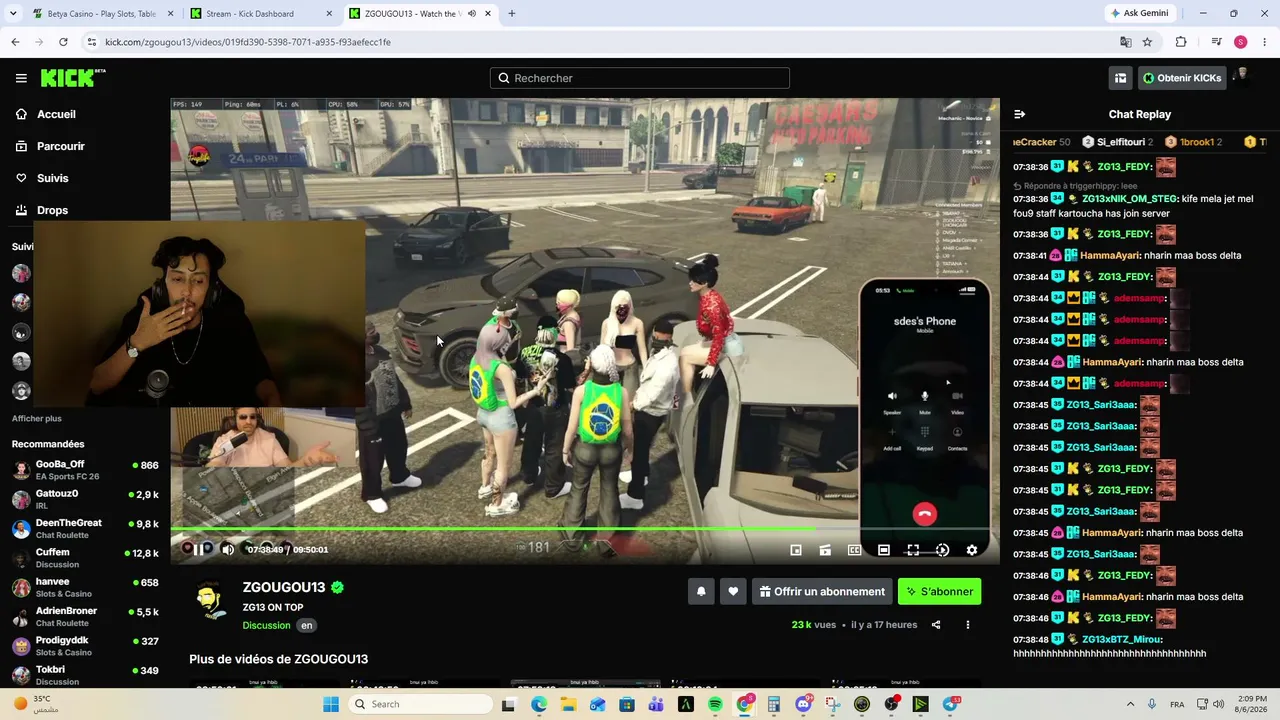Screen dimensions: 1280x720
Task: Open the browser extensions menu
Action: pos(1181,42)
